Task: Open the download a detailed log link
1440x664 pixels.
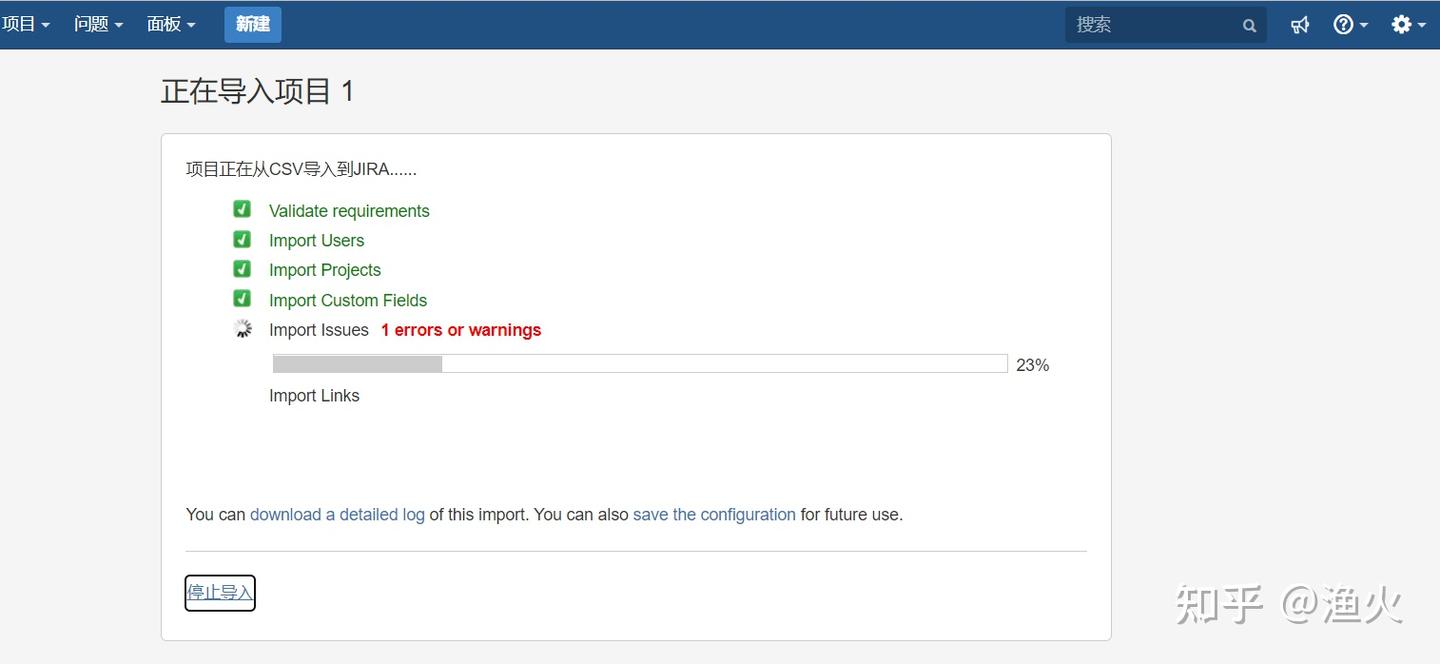Action: (337, 515)
